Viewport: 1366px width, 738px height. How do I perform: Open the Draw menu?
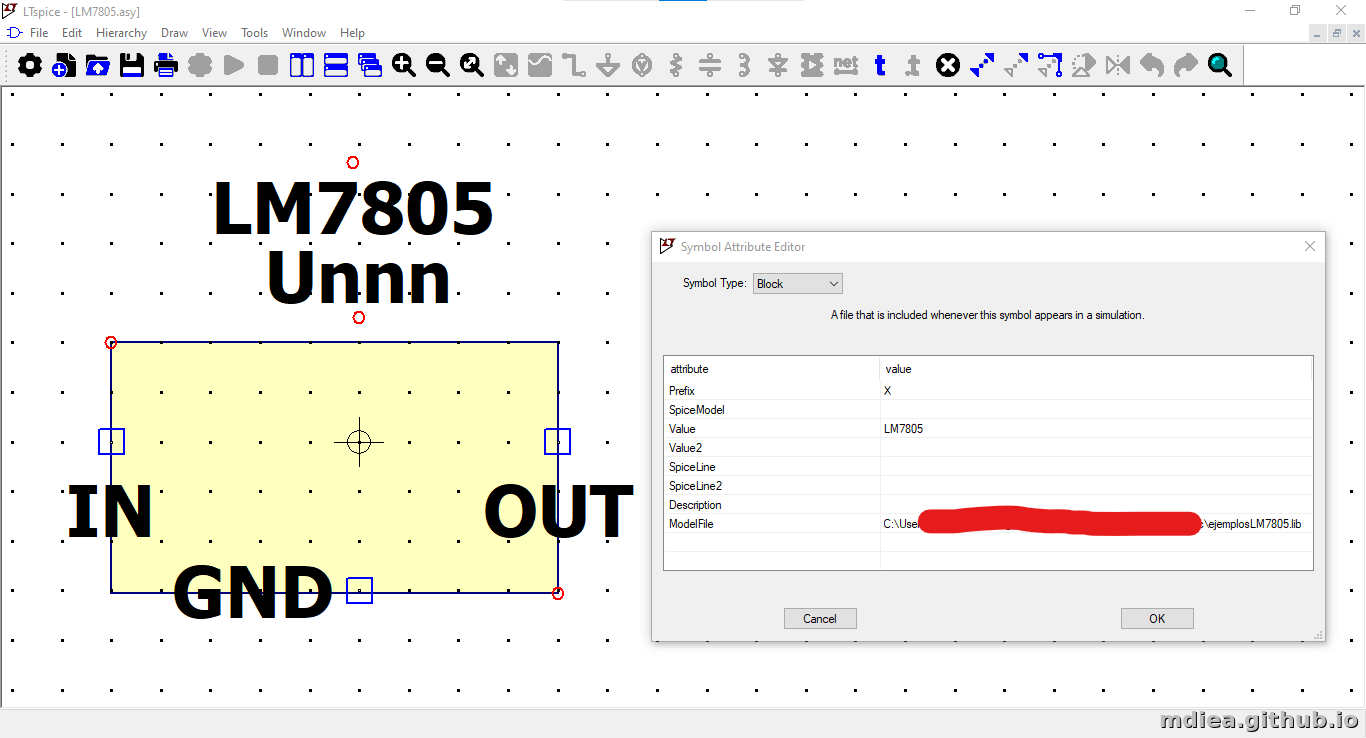click(174, 33)
